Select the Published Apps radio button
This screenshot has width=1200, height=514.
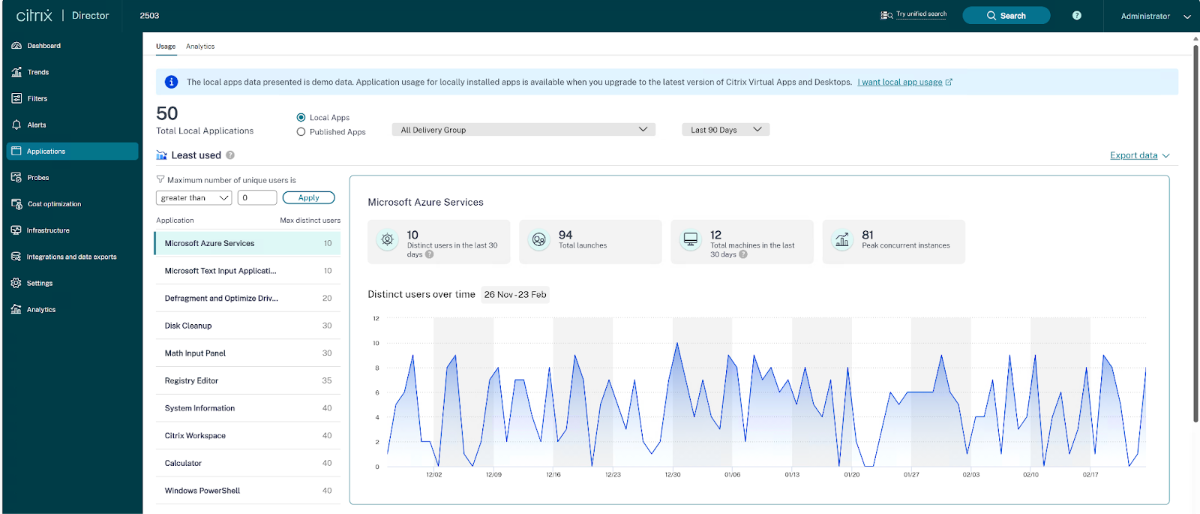click(301, 132)
